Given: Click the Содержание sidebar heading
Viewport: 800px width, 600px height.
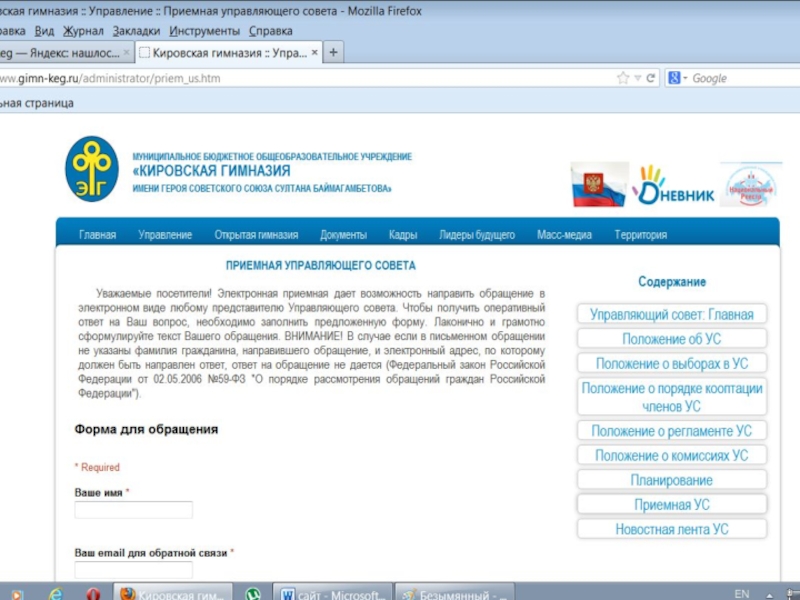Looking at the screenshot, I should [x=672, y=282].
